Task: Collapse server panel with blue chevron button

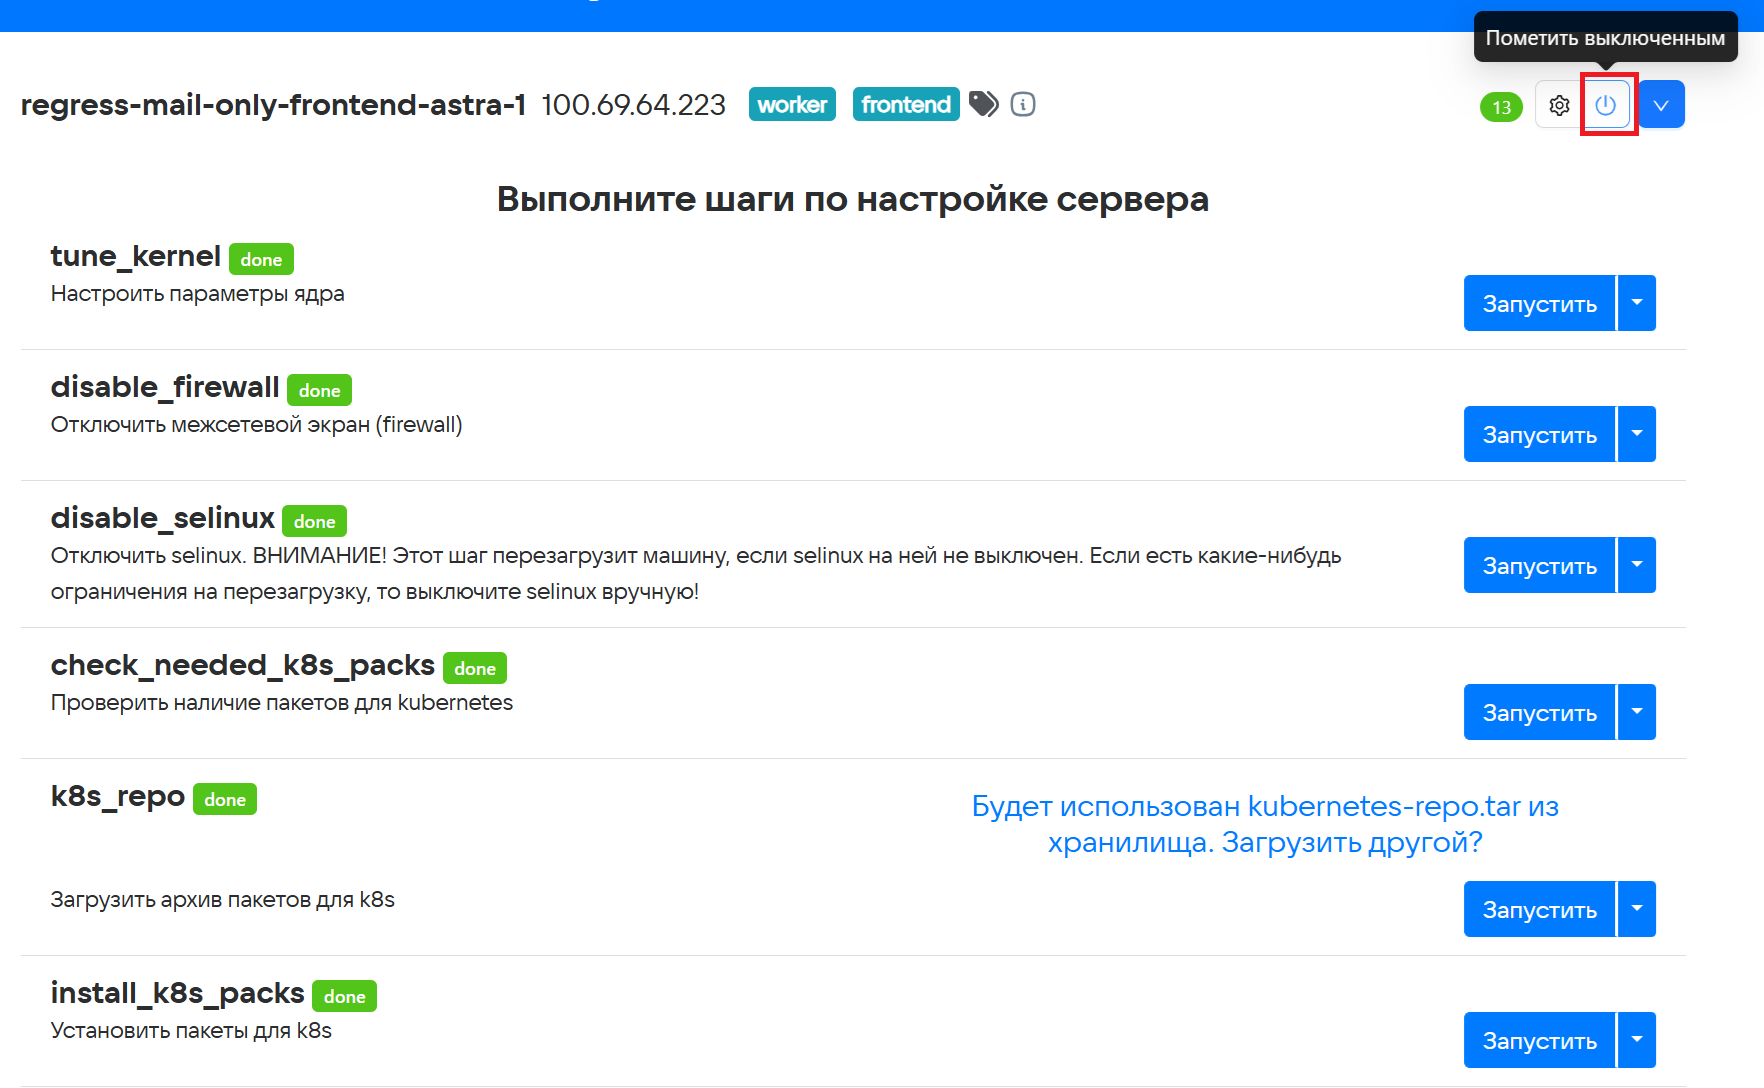Action: [x=1661, y=105]
